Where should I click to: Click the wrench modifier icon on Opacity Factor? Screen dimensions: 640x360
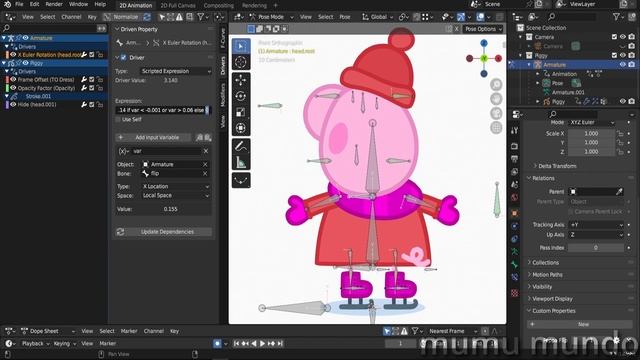click(84, 88)
